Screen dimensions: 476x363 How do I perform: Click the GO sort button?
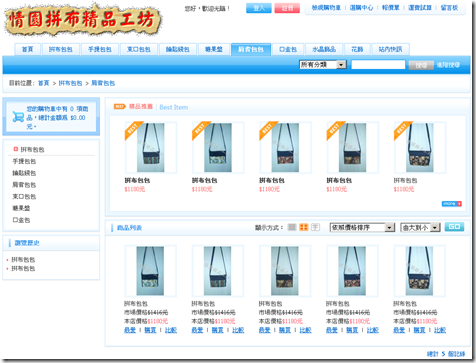pos(454,227)
